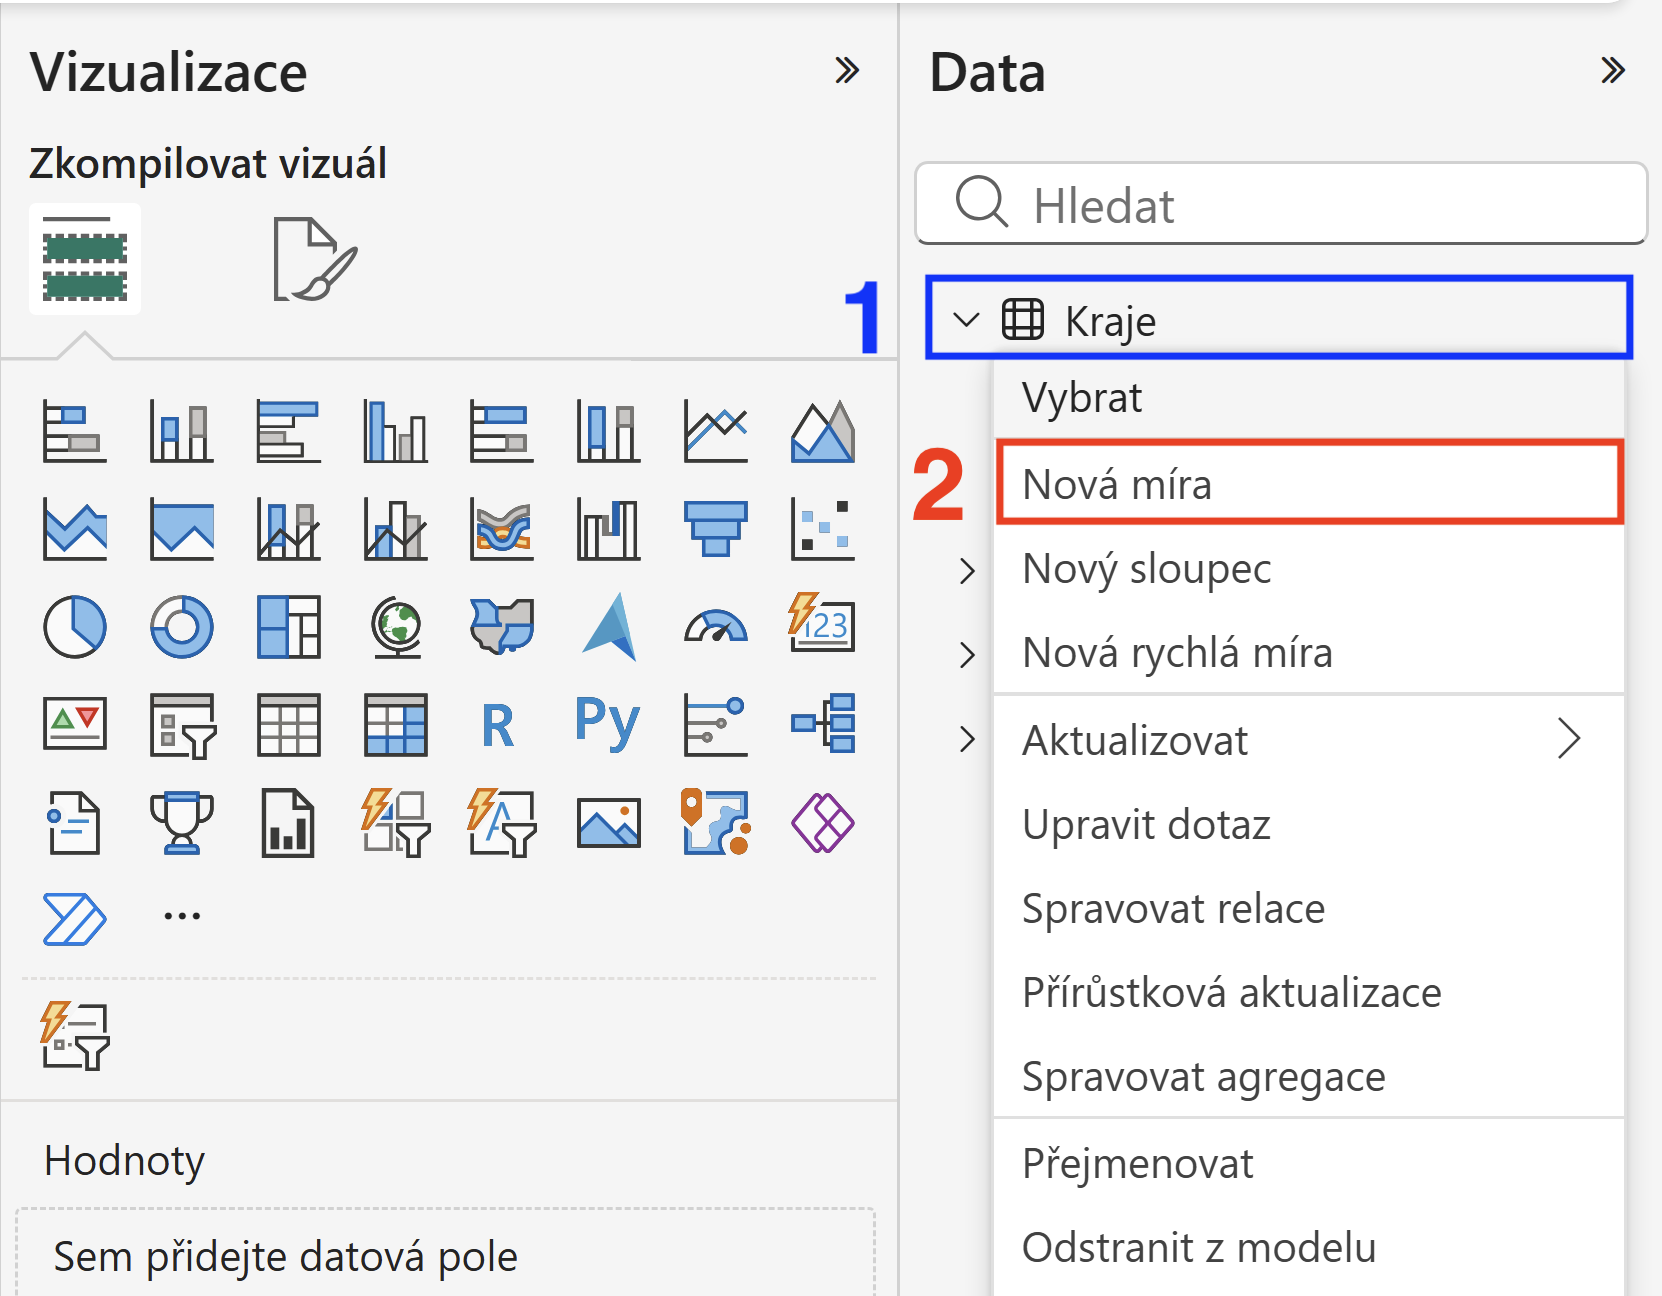Choose Nový sloupec in context menu
The height and width of the screenshot is (1296, 1662).
[1309, 569]
